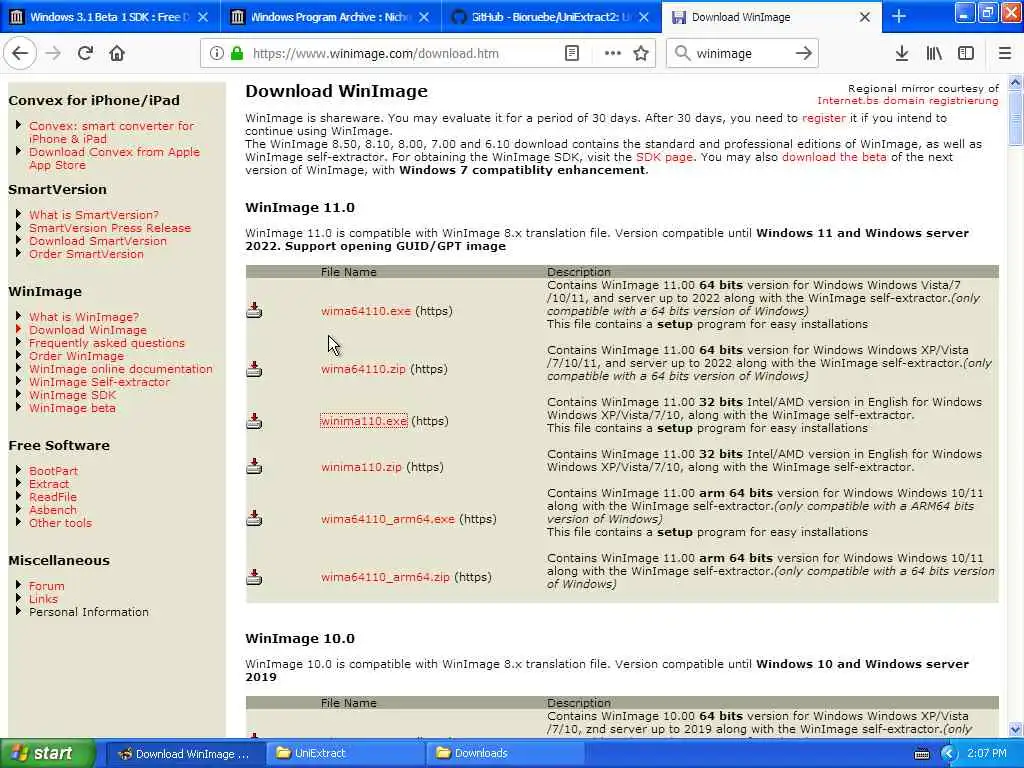Screen dimensions: 1024x768
Task: Click the browser Forward arrow button
Action: click(x=53, y=54)
